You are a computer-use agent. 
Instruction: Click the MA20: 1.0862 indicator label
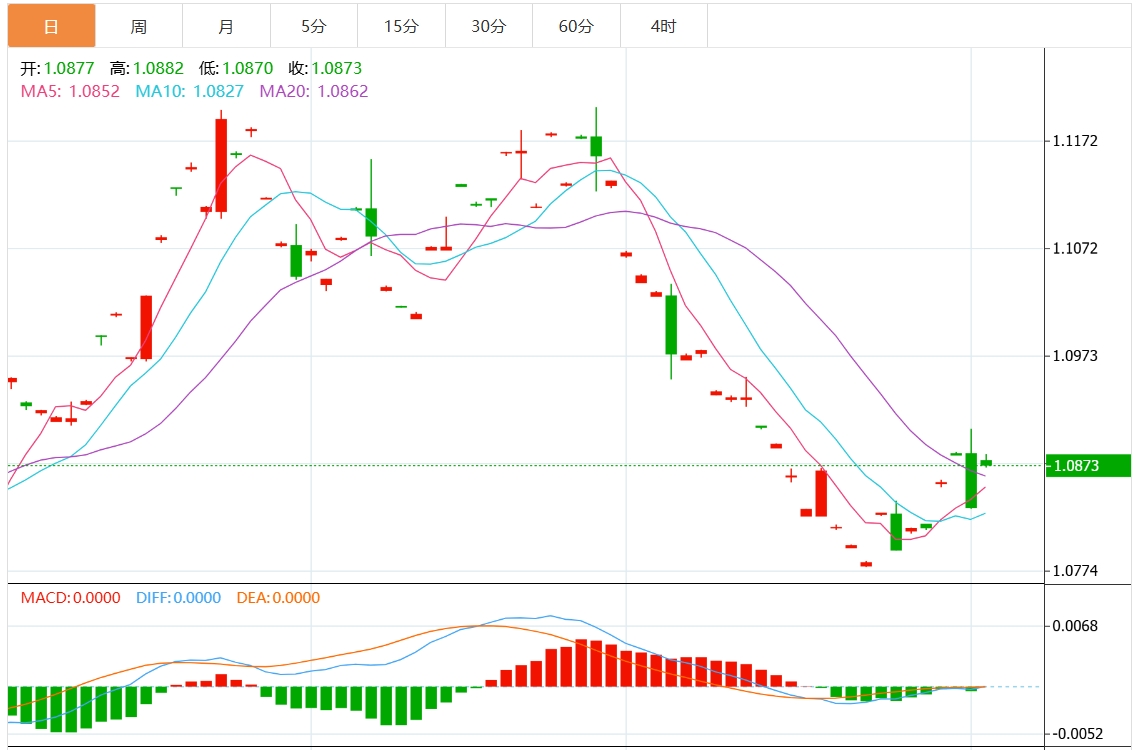(x=313, y=91)
